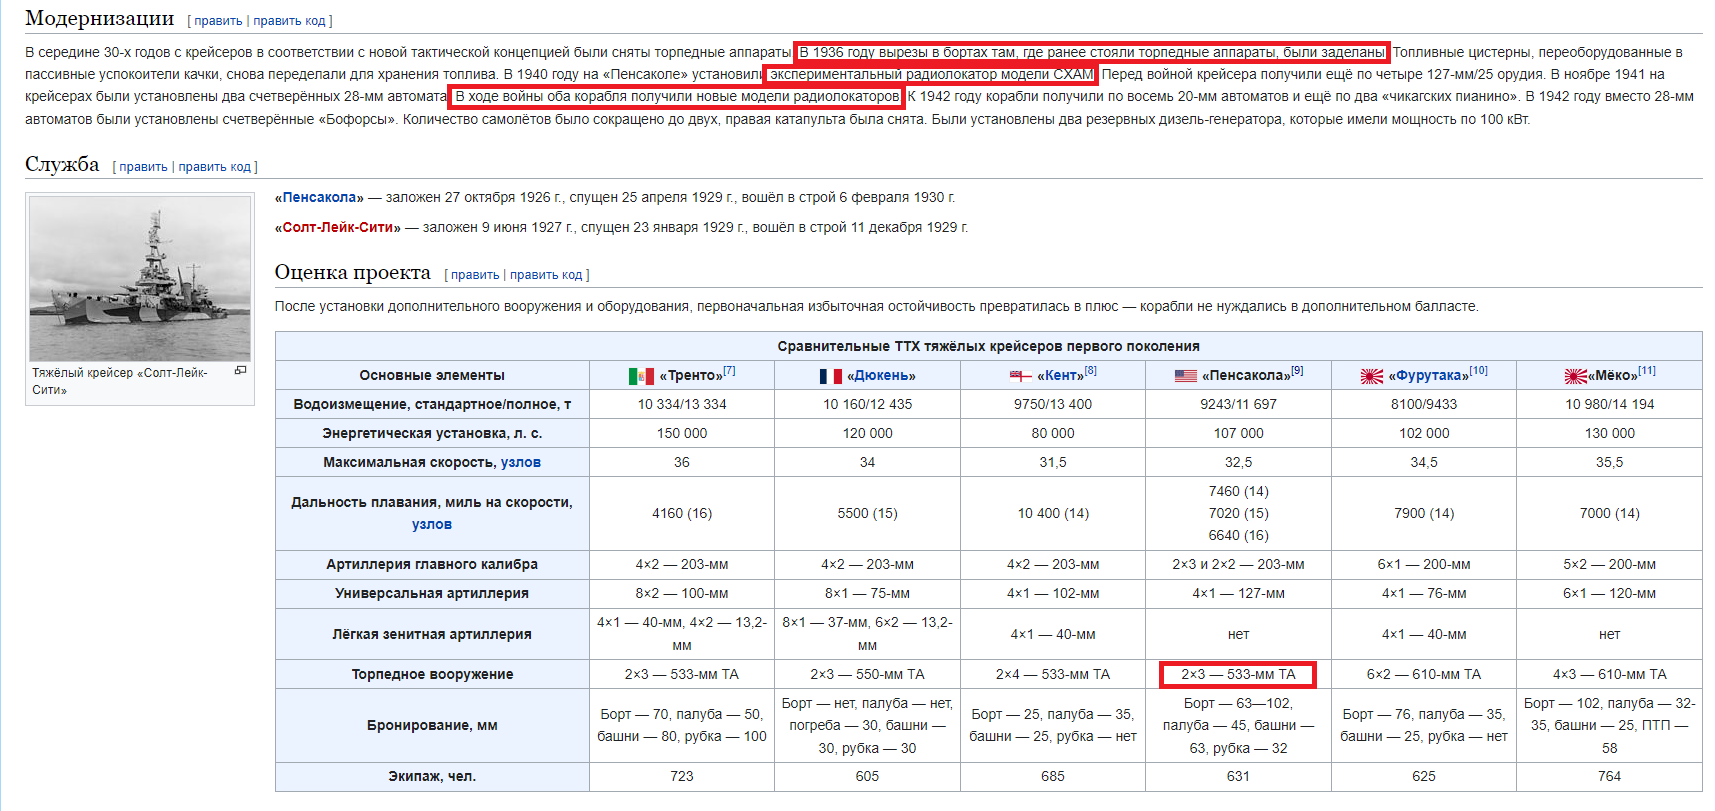Open «узлов» link in Максимальная скорость row
The image size is (1715, 811).
(521, 463)
